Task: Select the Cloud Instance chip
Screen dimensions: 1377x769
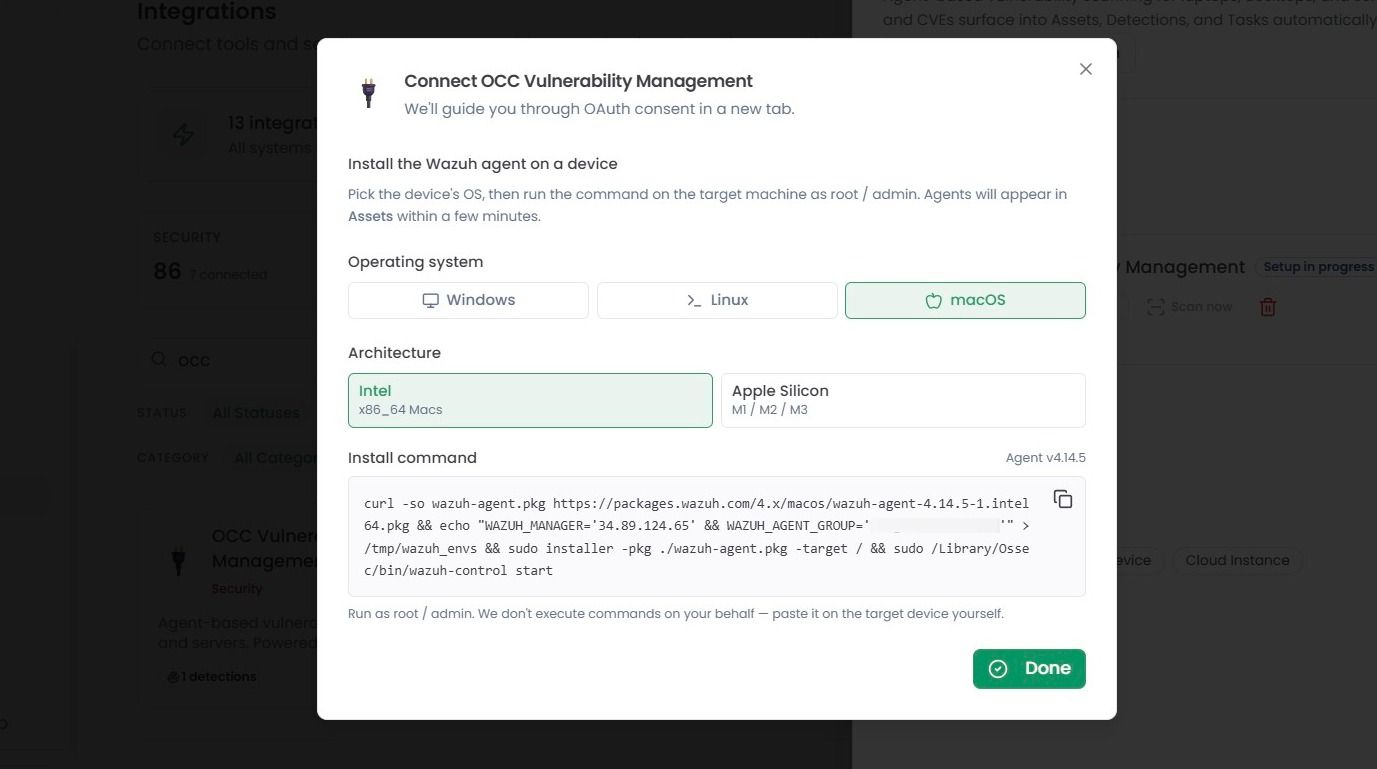Action: [x=1237, y=560]
